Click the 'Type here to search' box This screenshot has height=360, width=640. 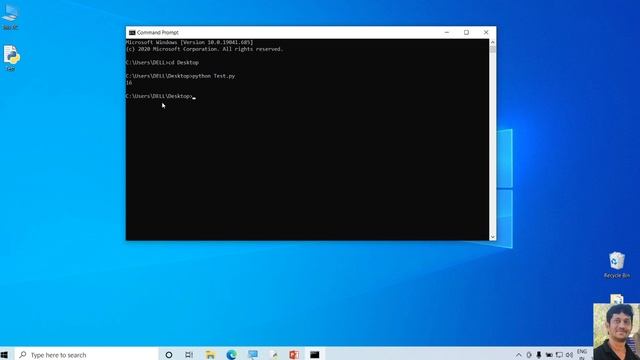[87, 355]
